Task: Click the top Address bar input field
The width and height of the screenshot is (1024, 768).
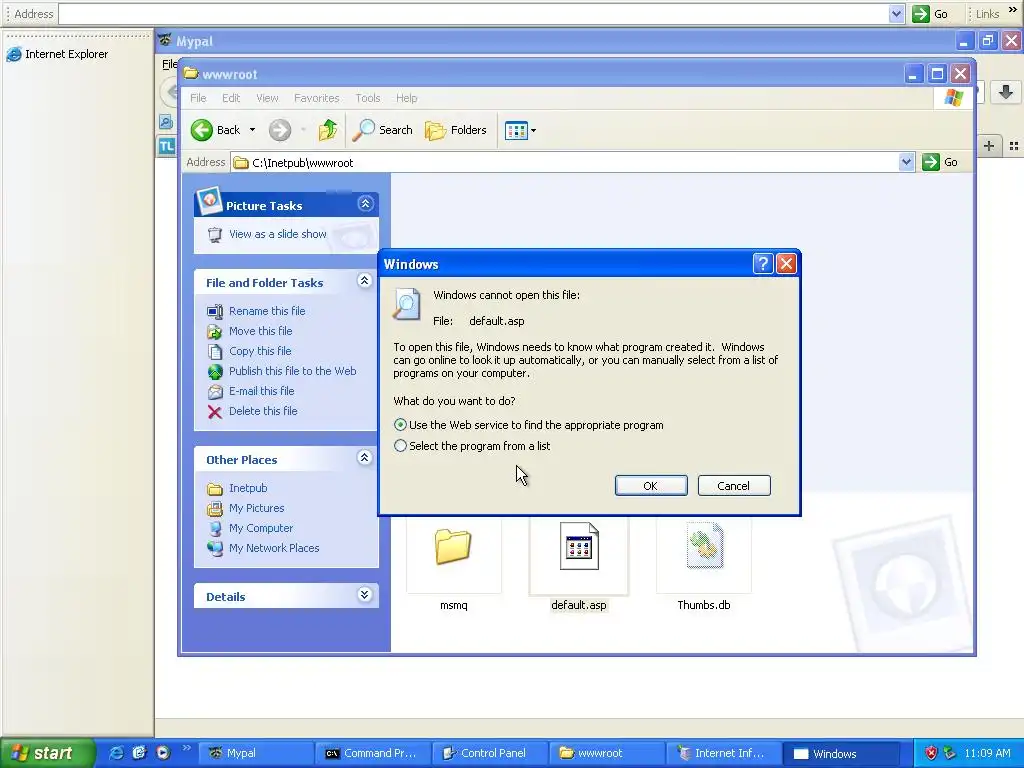Action: (473, 14)
